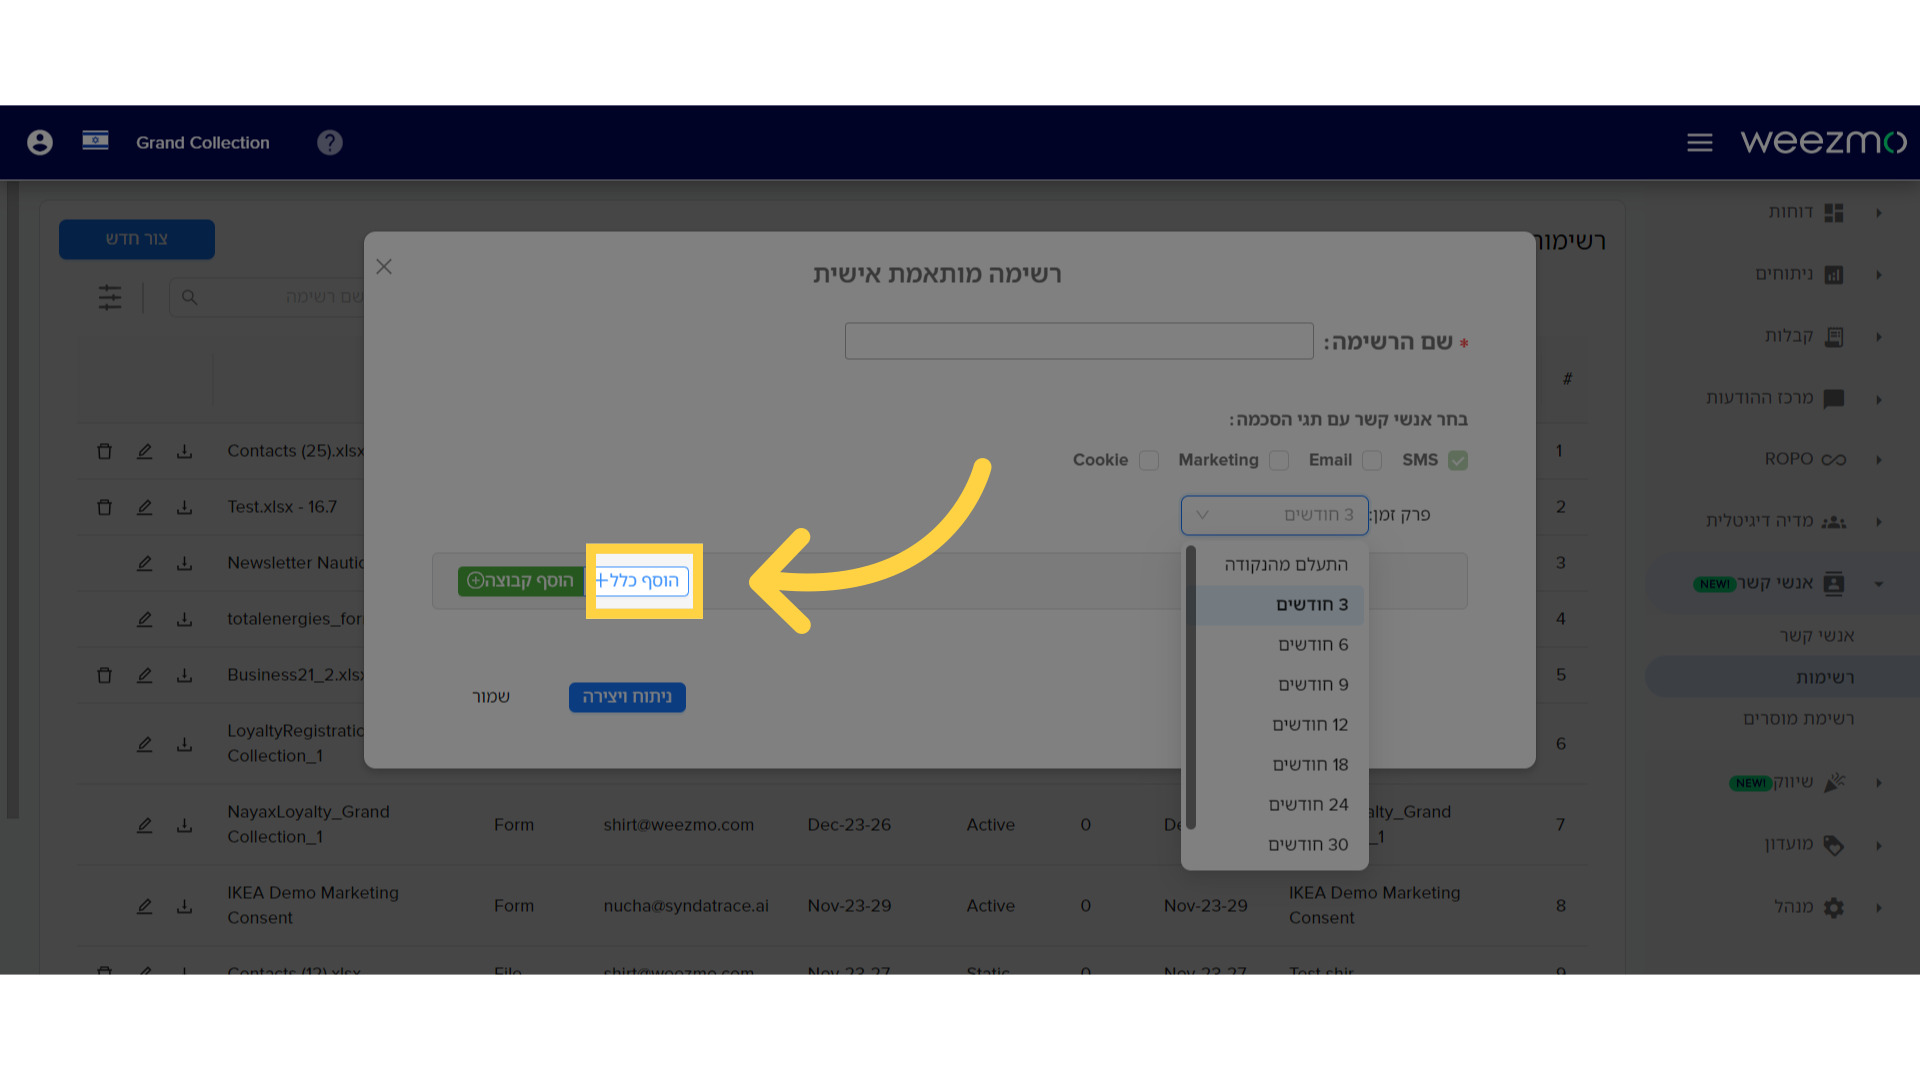Uncheck the SMS consent checkbox

(x=1458, y=460)
